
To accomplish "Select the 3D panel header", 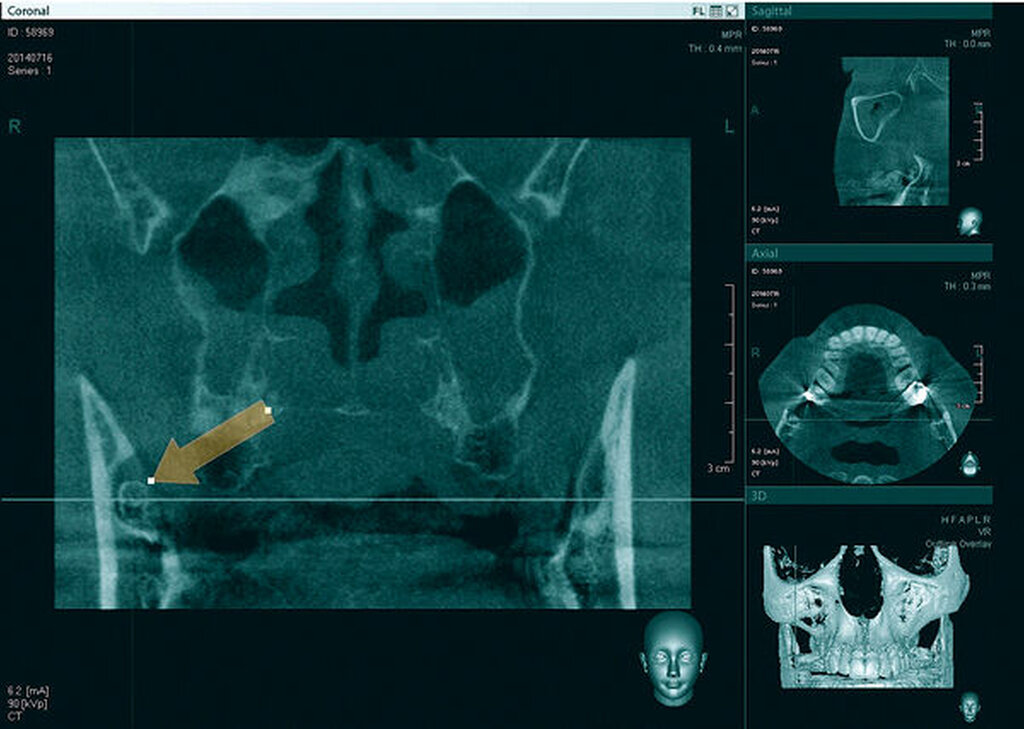I will click(x=869, y=496).
